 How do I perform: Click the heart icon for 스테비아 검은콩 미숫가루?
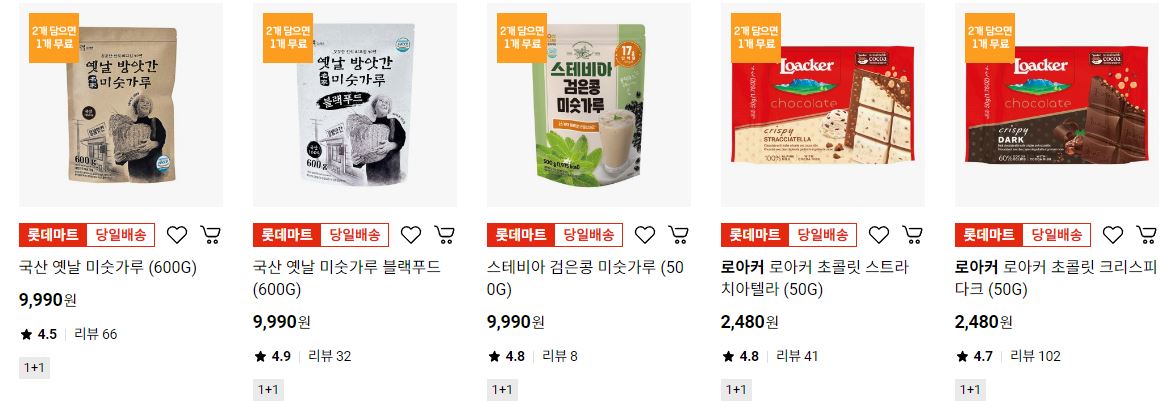(x=645, y=235)
